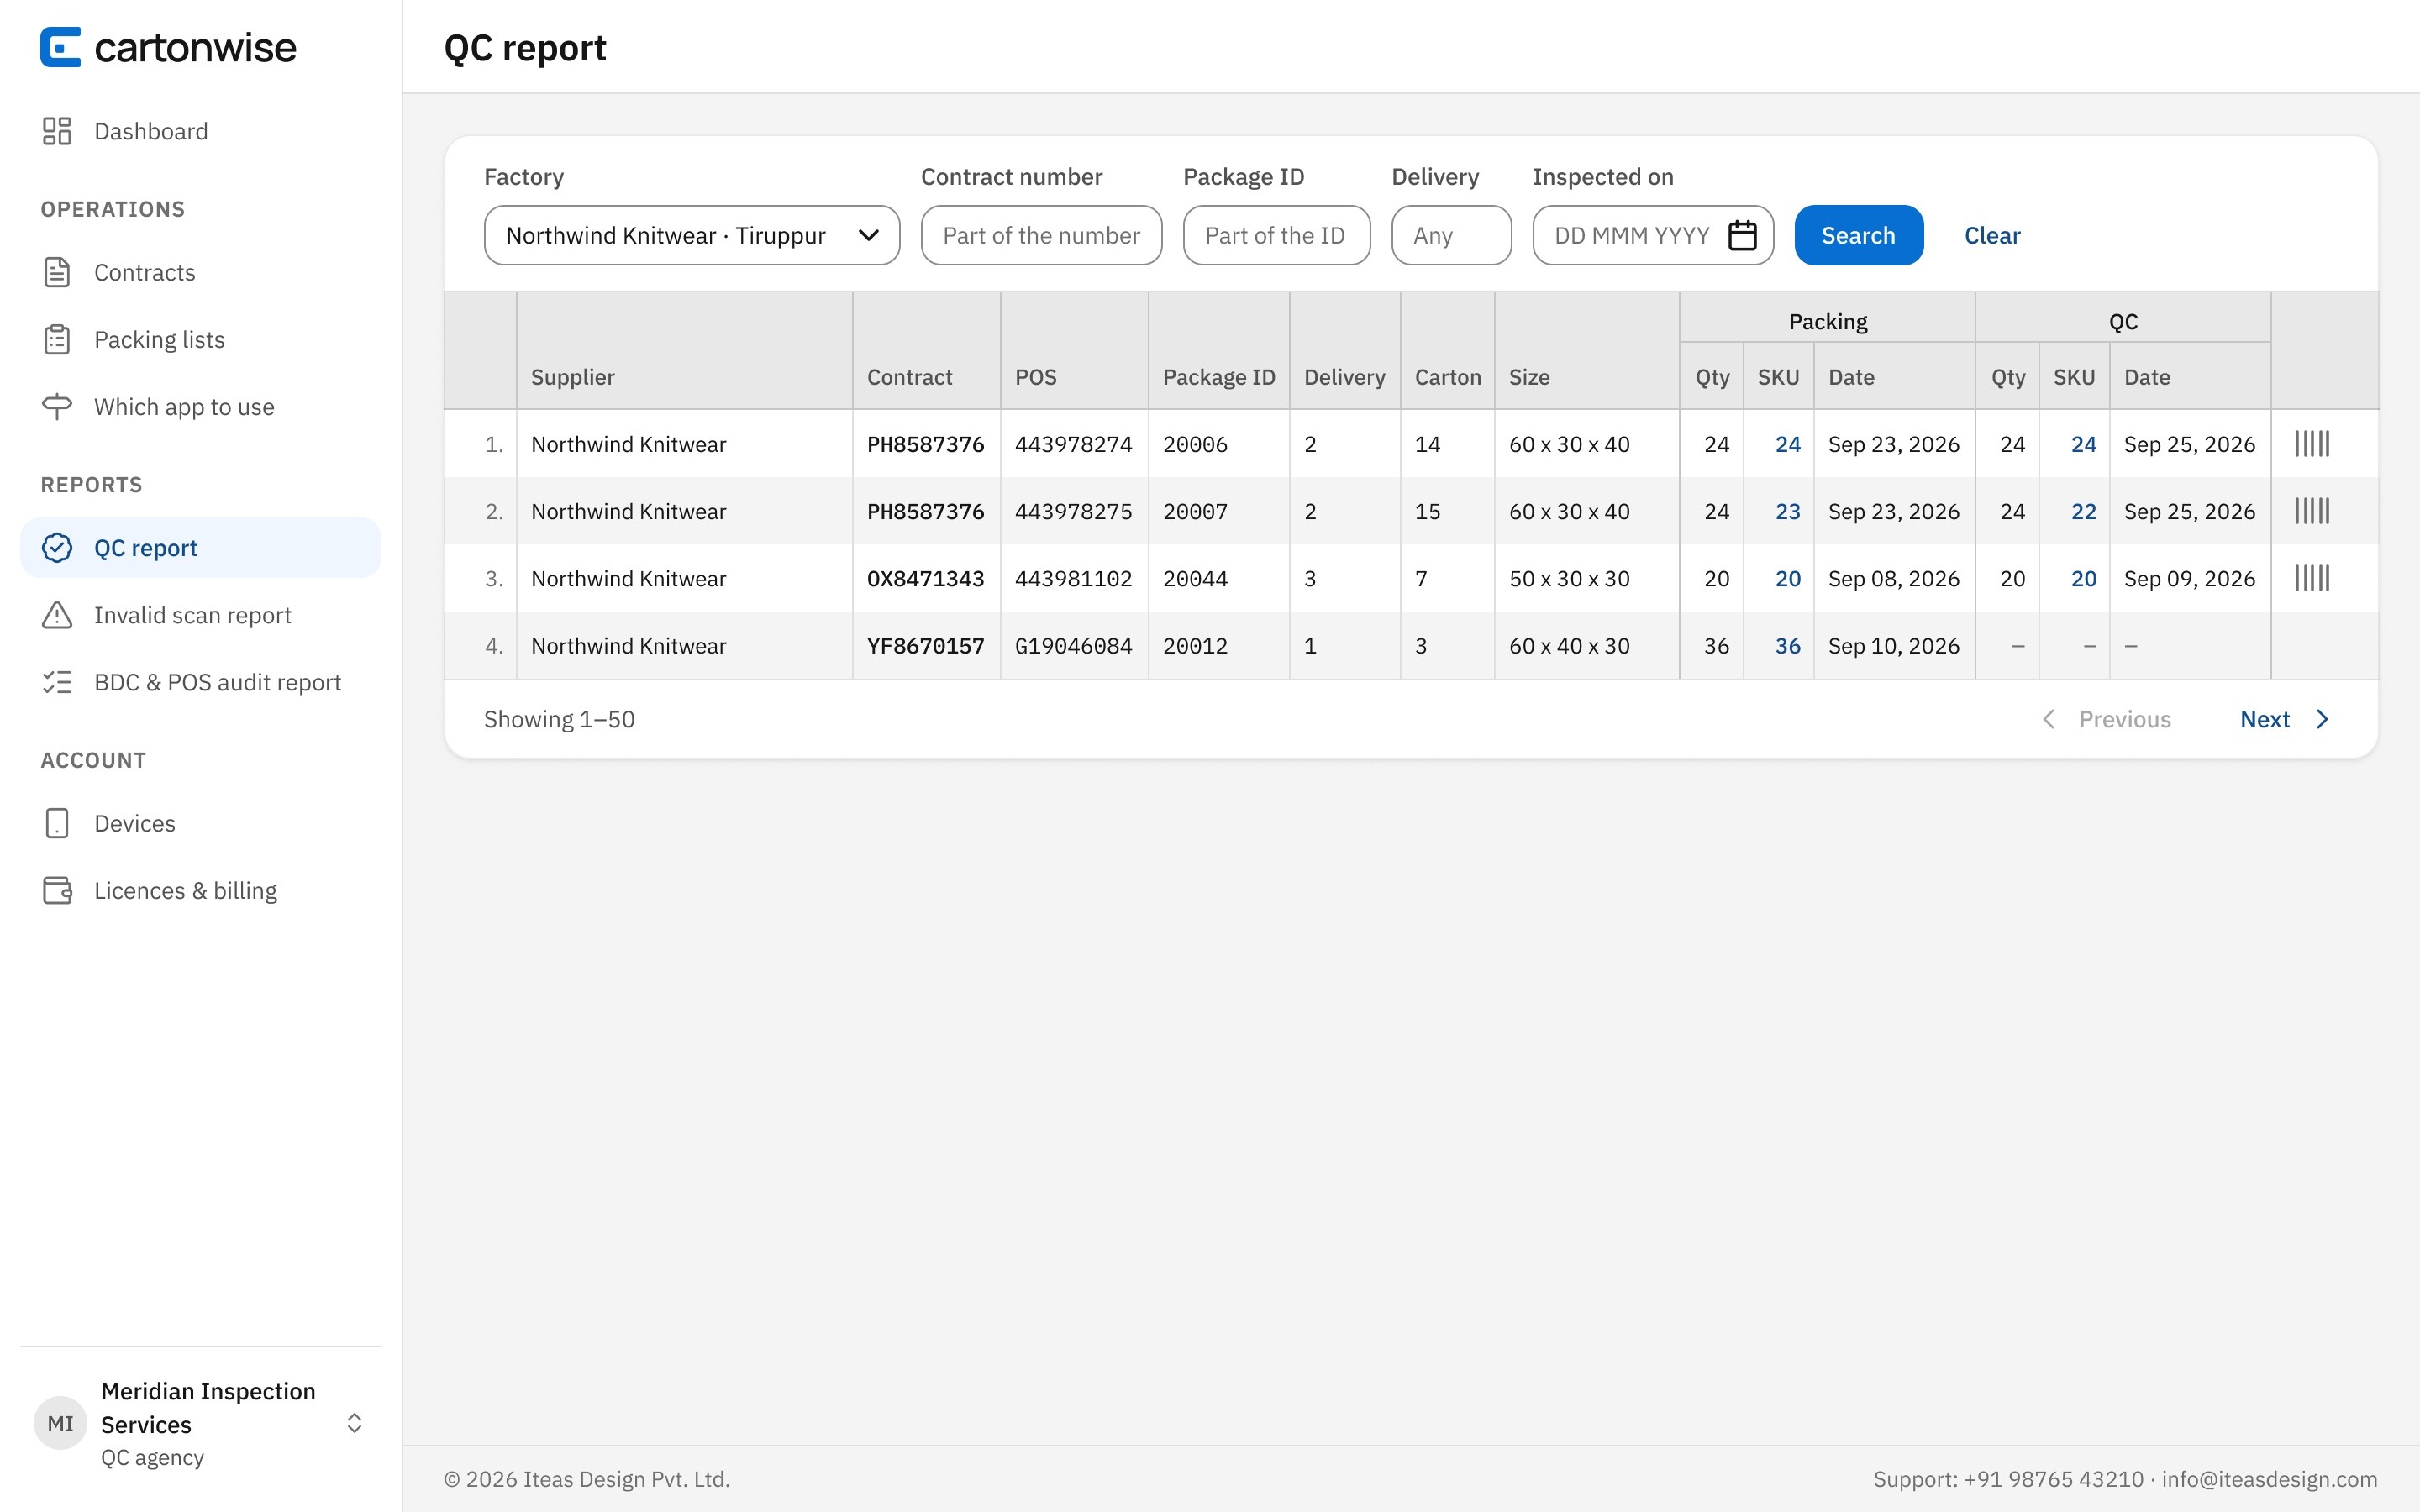Focus the Contract number input field
Screen dimensions: 2420x1512
pyautogui.click(x=1041, y=235)
